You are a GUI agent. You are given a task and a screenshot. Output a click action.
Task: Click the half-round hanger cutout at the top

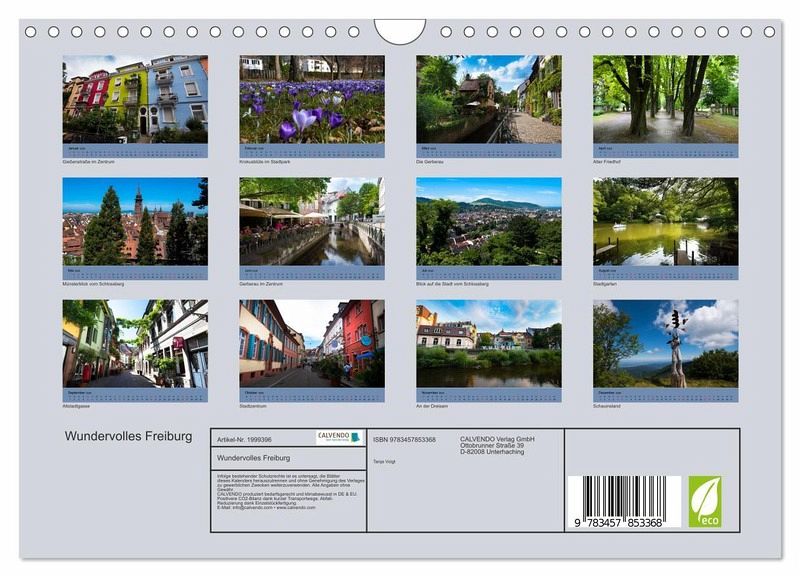400,32
